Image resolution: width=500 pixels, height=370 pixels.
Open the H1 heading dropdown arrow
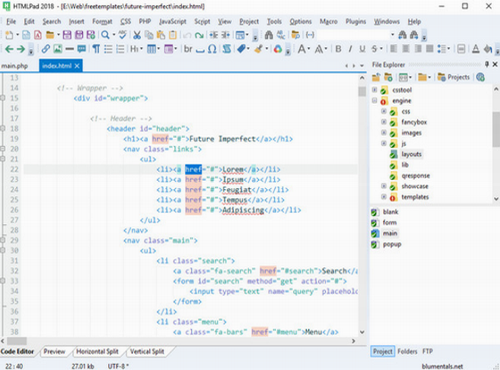click(x=141, y=49)
